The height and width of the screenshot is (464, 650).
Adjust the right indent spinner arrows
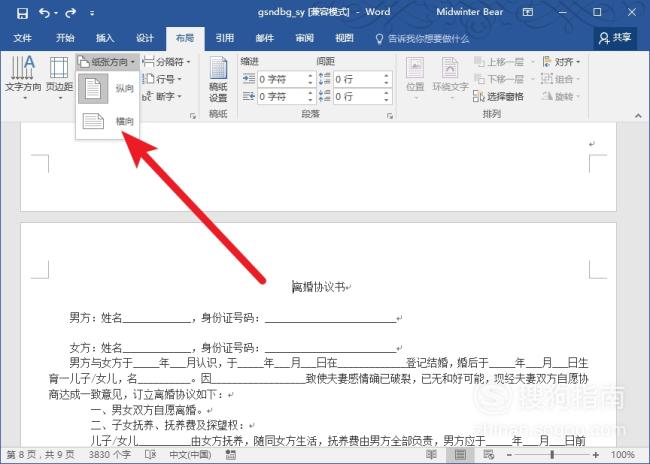(x=310, y=97)
